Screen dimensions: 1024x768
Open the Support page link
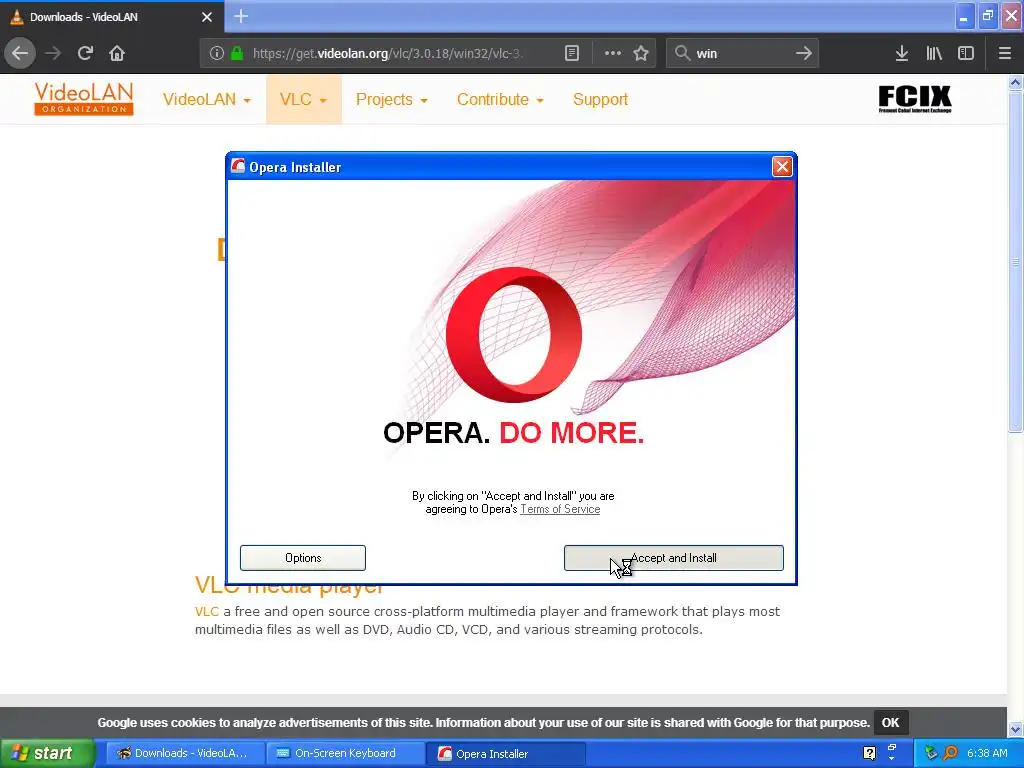coord(600,99)
